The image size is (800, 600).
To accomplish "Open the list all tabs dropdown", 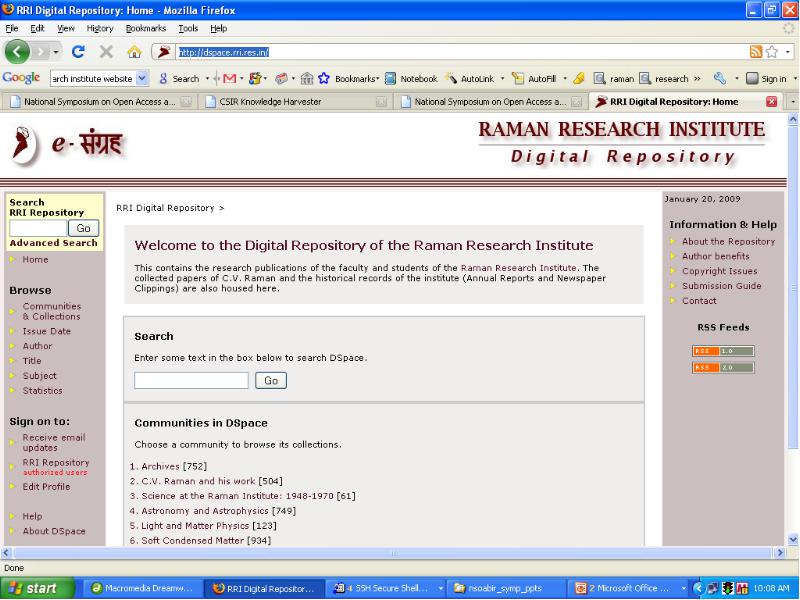I will point(792,102).
